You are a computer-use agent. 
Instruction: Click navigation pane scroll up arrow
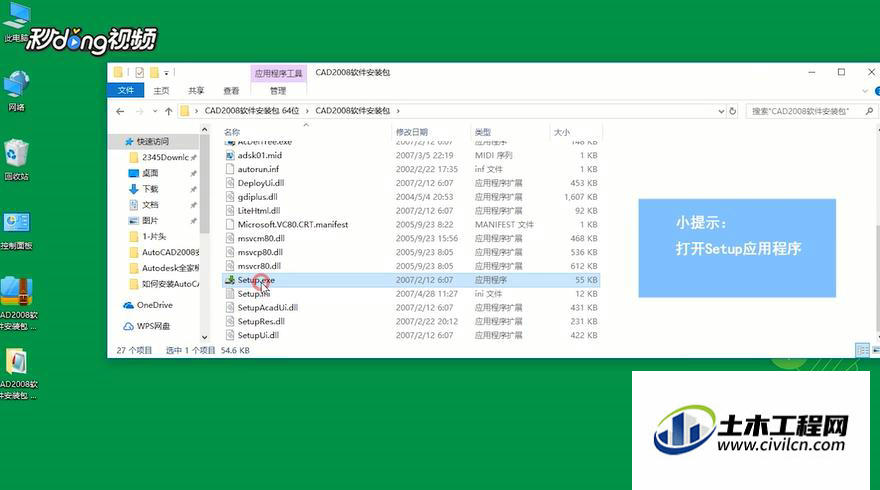pos(204,130)
